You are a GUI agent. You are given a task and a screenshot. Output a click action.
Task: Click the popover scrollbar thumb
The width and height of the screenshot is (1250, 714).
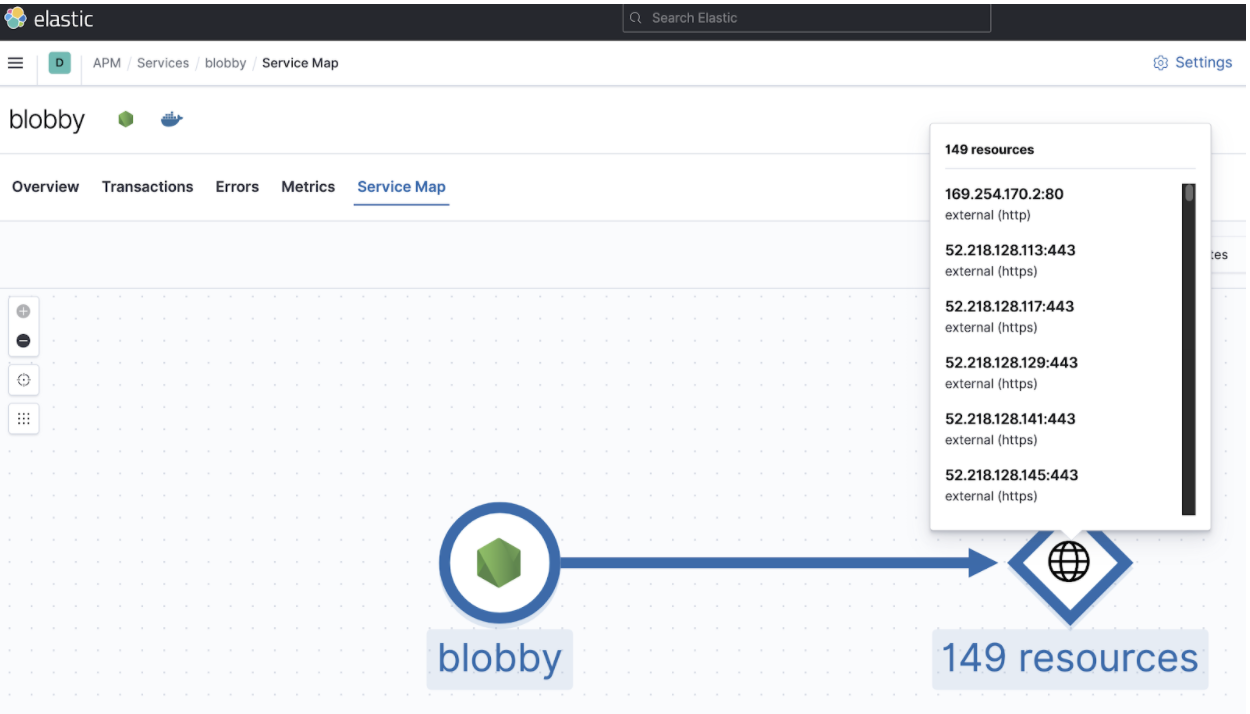coord(1189,193)
